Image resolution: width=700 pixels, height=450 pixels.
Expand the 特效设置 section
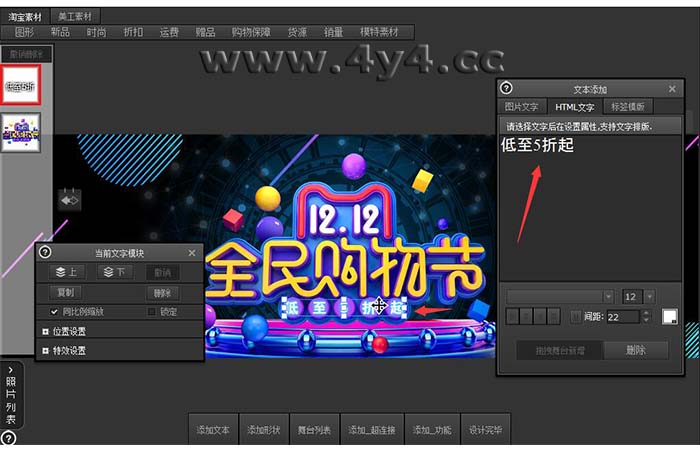46,351
